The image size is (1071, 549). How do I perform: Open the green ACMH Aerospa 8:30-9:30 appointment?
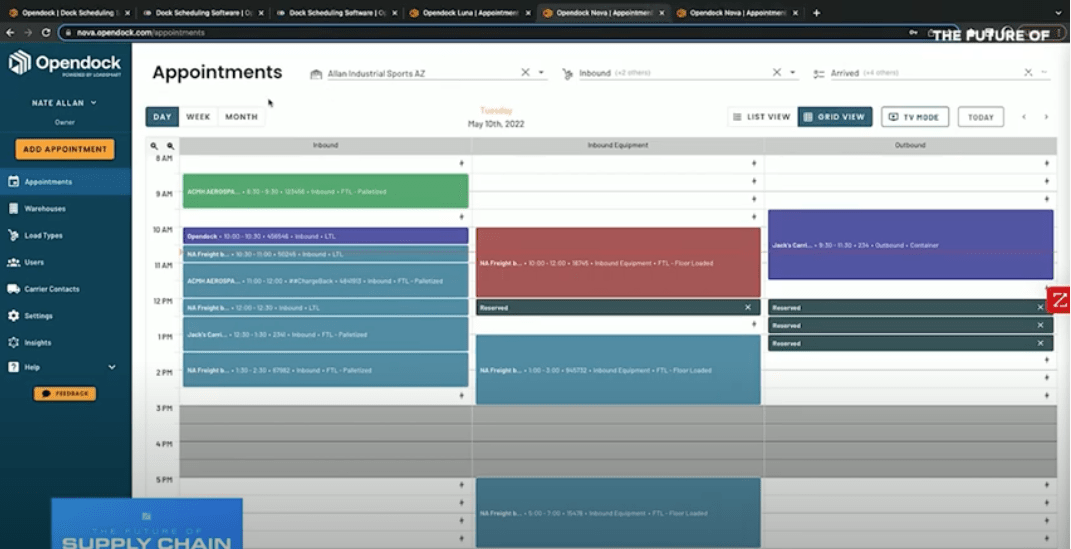pyautogui.click(x=325, y=191)
